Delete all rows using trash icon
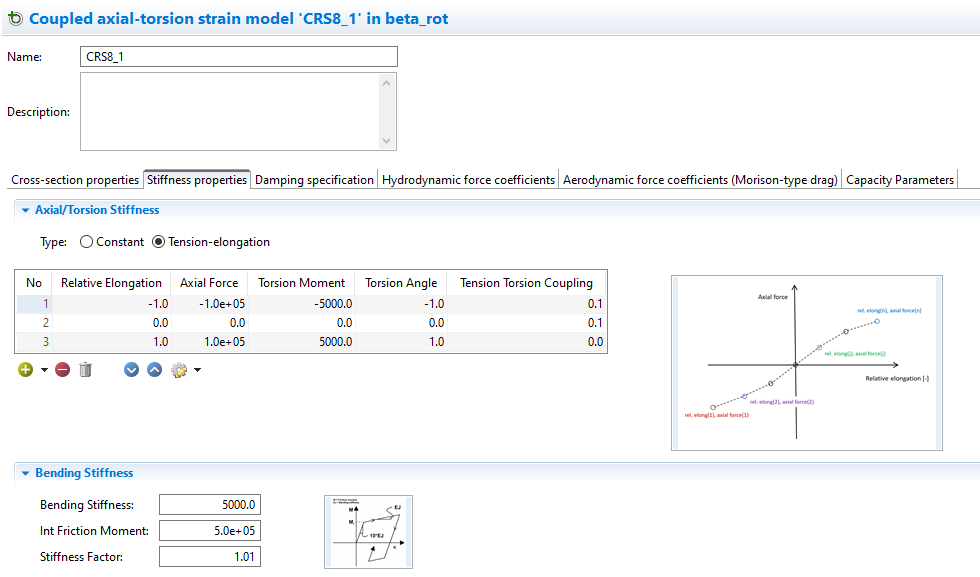 (85, 369)
